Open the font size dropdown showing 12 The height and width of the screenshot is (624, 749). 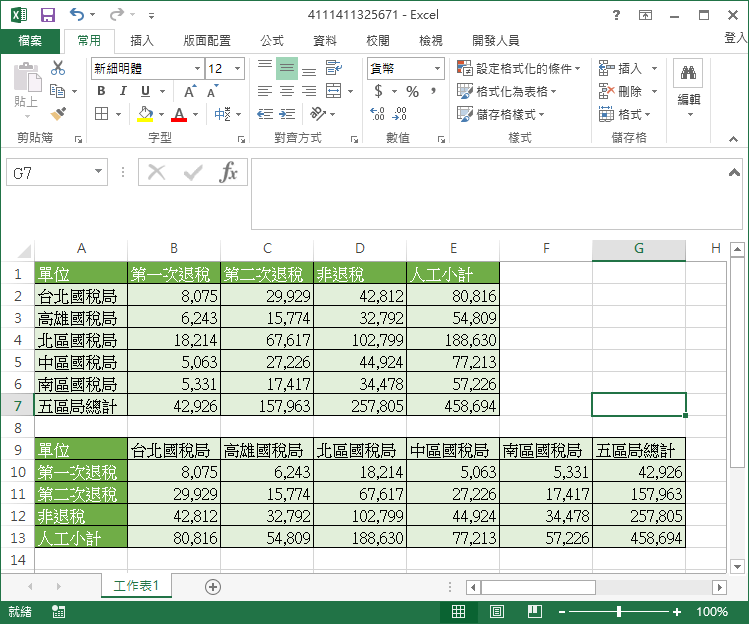click(237, 68)
